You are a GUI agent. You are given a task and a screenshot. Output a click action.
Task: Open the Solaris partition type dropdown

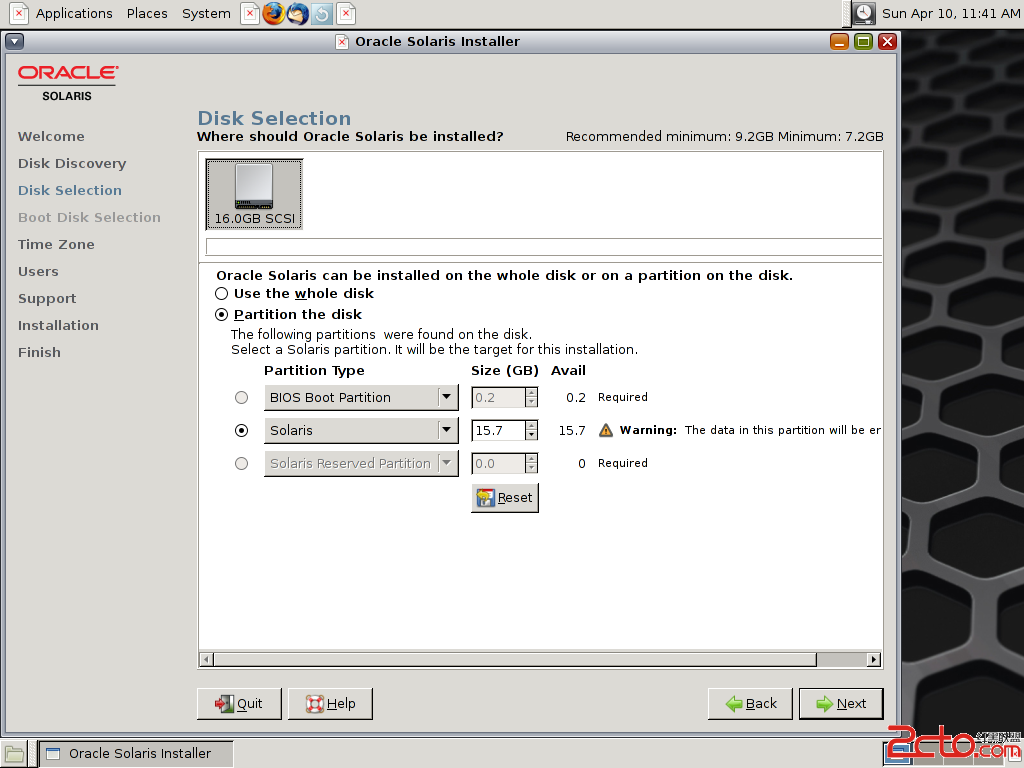coord(361,430)
